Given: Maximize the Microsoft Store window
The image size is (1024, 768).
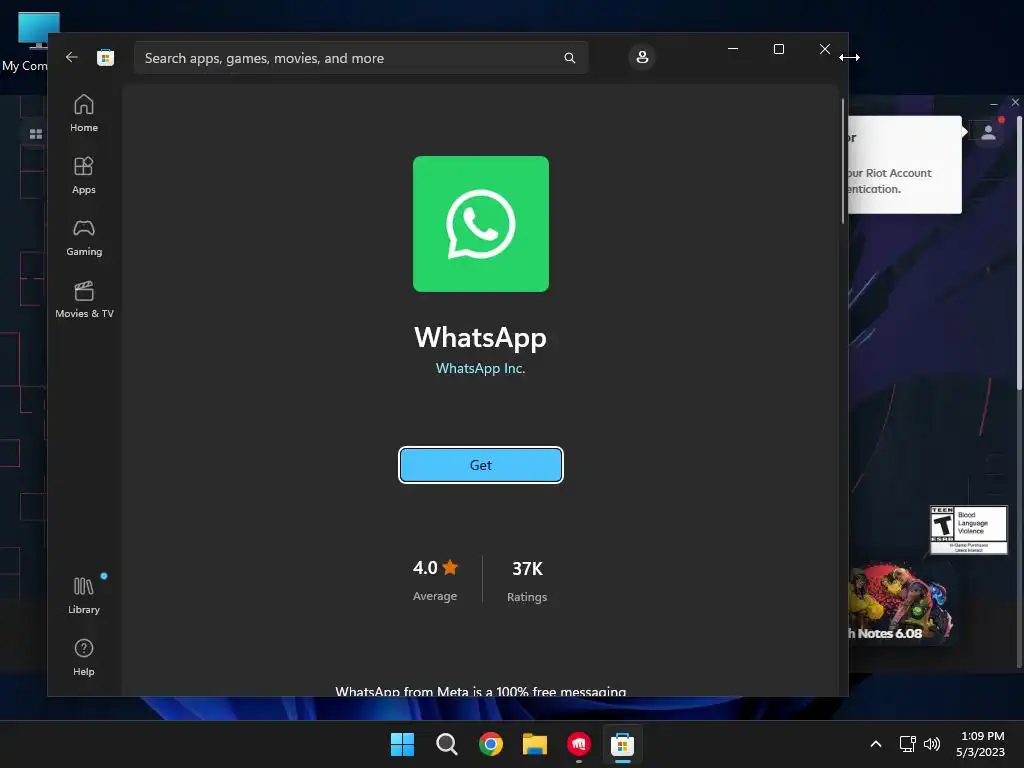Looking at the screenshot, I should point(778,49).
